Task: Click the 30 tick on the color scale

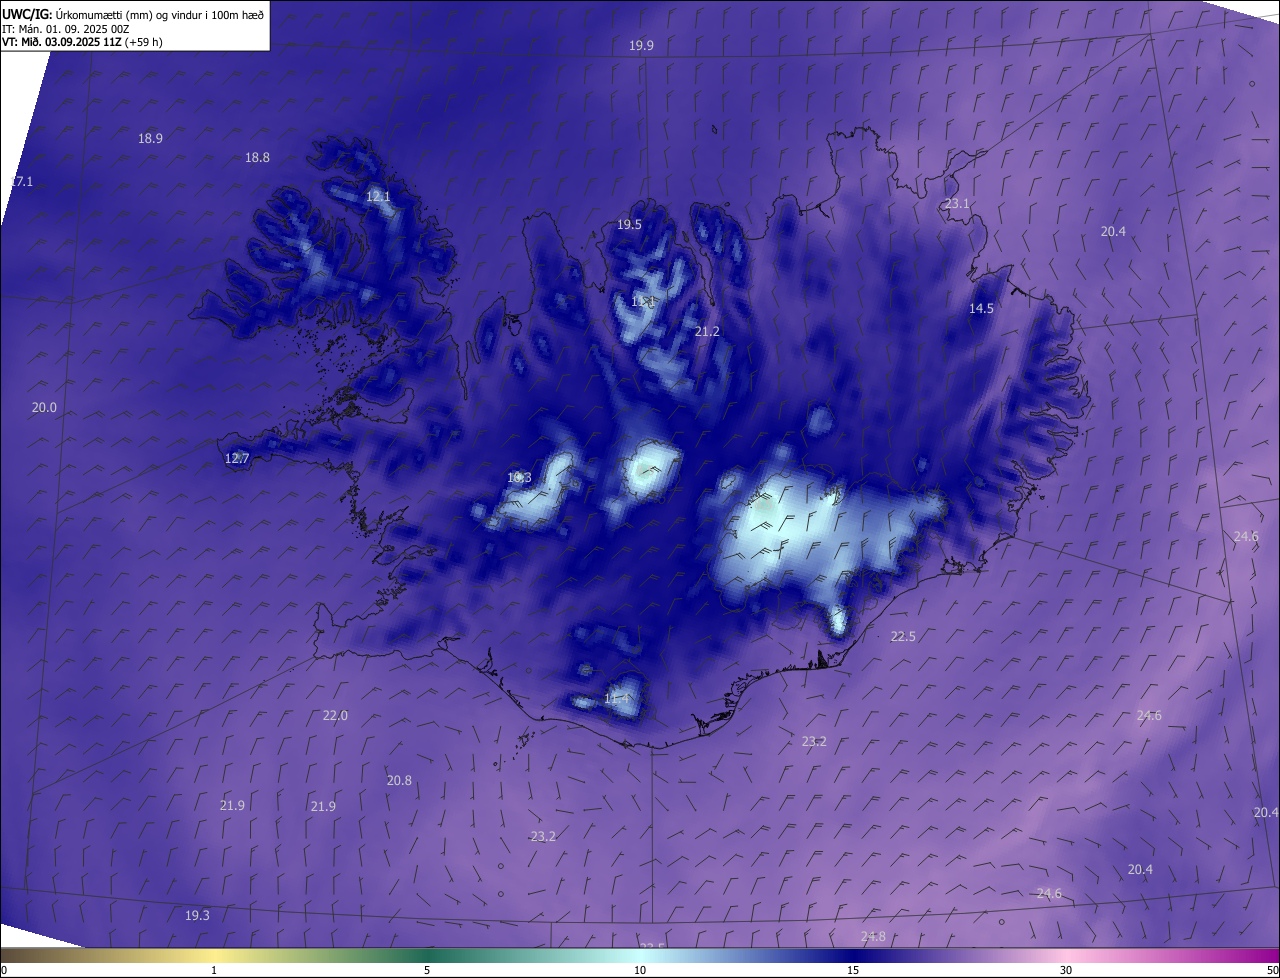Action: 1066,970
